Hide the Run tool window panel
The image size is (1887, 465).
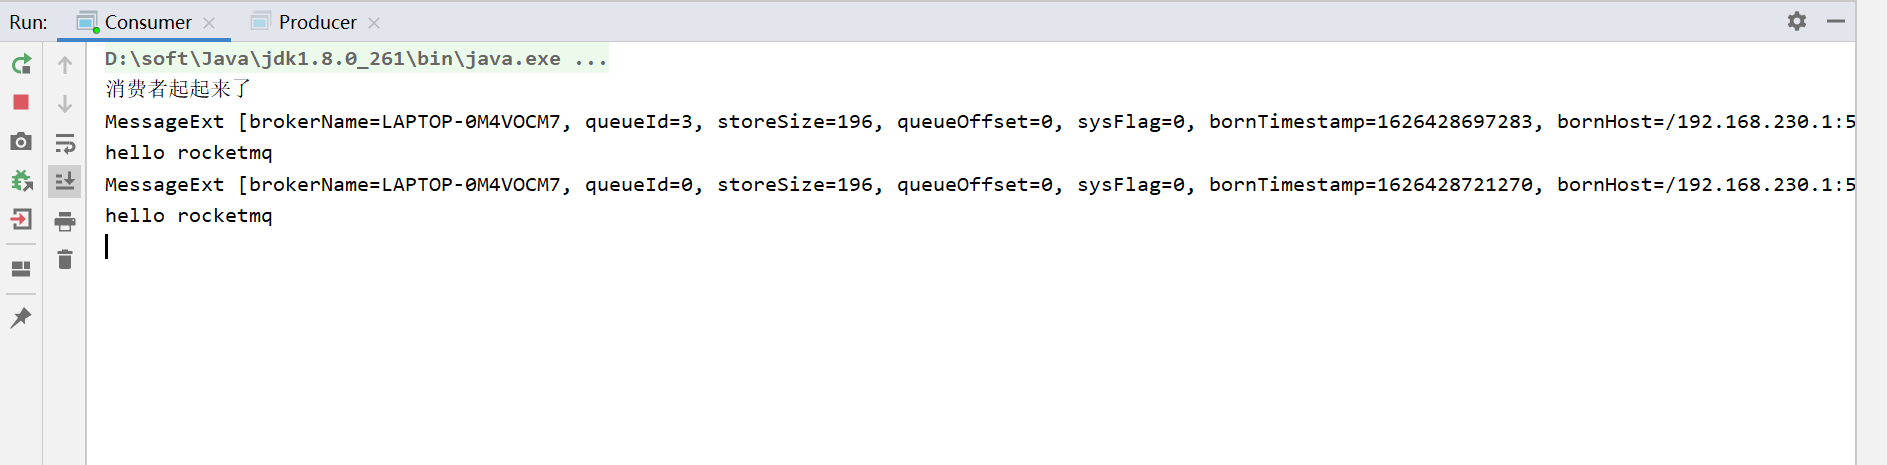point(1836,21)
